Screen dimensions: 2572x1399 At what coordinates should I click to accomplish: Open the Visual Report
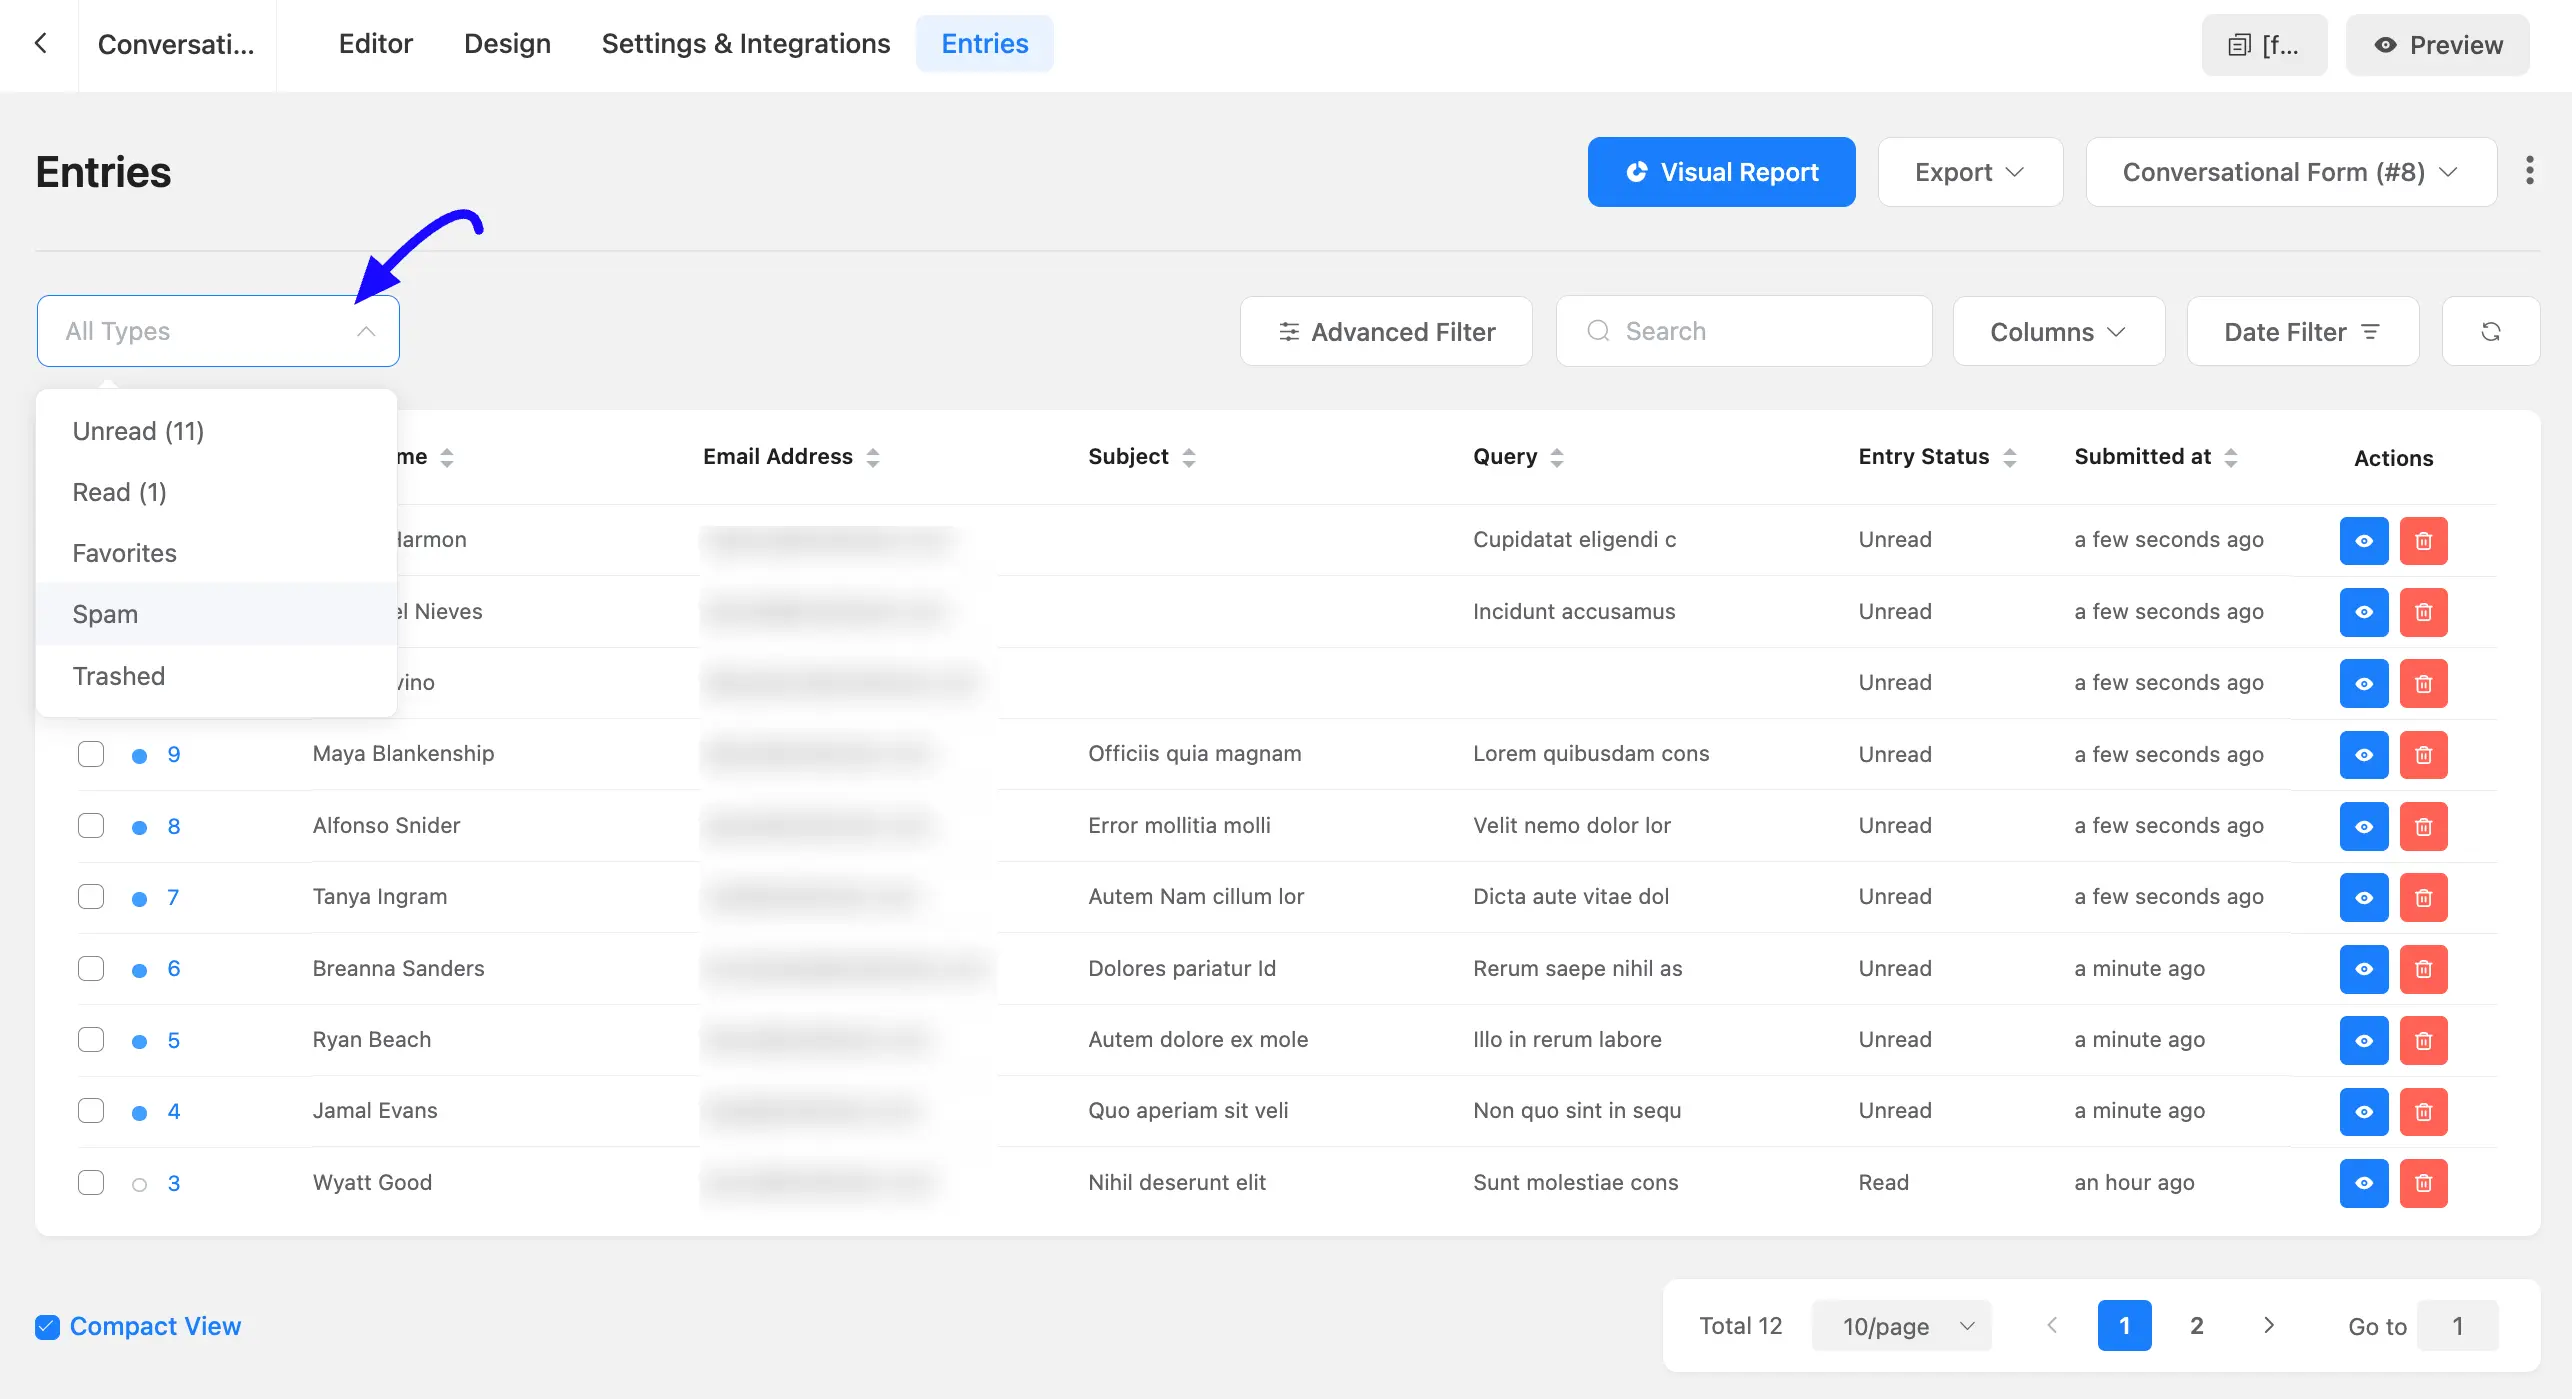pos(1721,172)
